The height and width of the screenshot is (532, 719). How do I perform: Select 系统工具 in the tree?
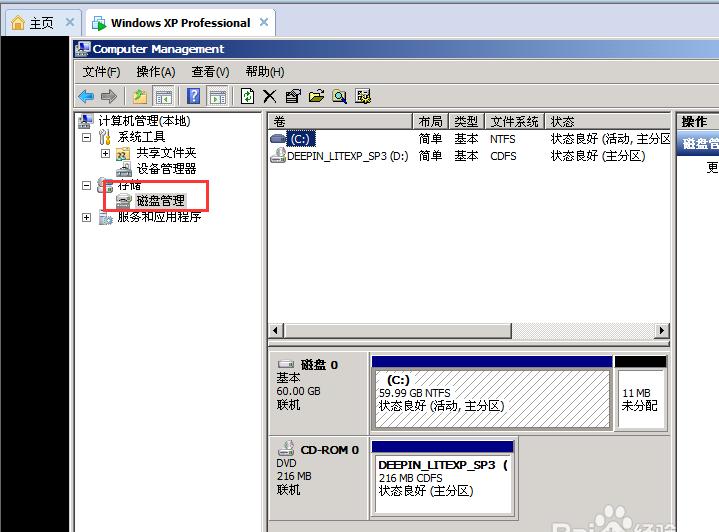141,137
